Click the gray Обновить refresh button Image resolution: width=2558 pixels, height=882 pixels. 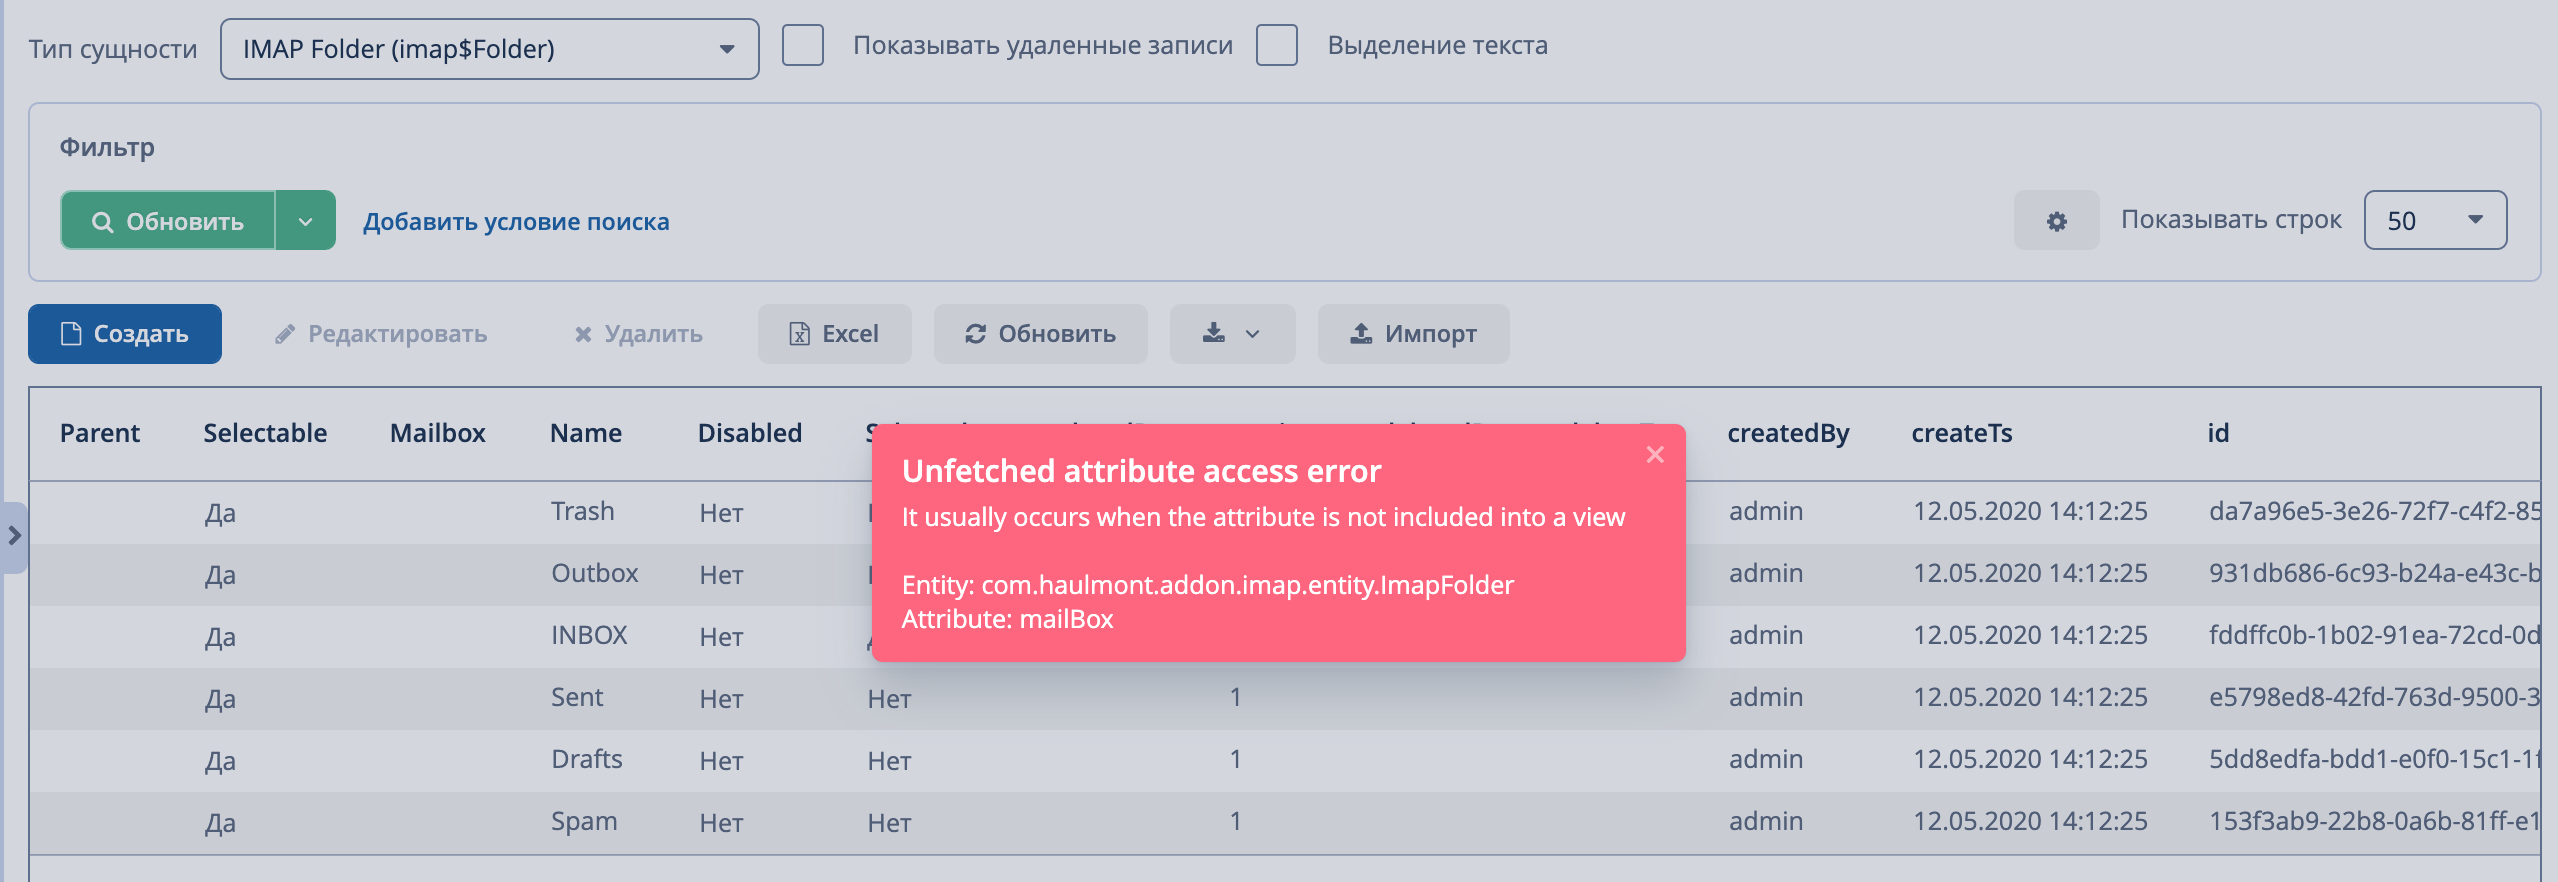tap(1040, 334)
